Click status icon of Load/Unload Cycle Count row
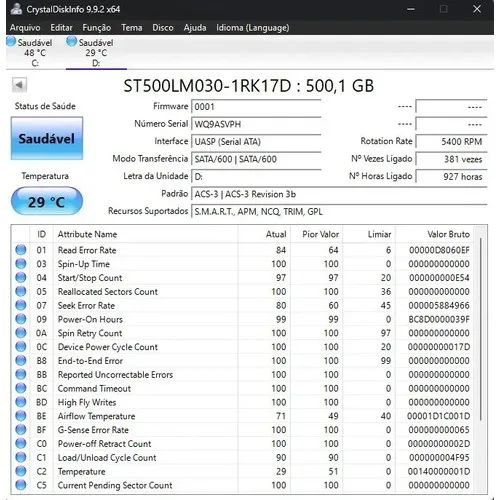The width and height of the screenshot is (500, 500). pos(21,457)
